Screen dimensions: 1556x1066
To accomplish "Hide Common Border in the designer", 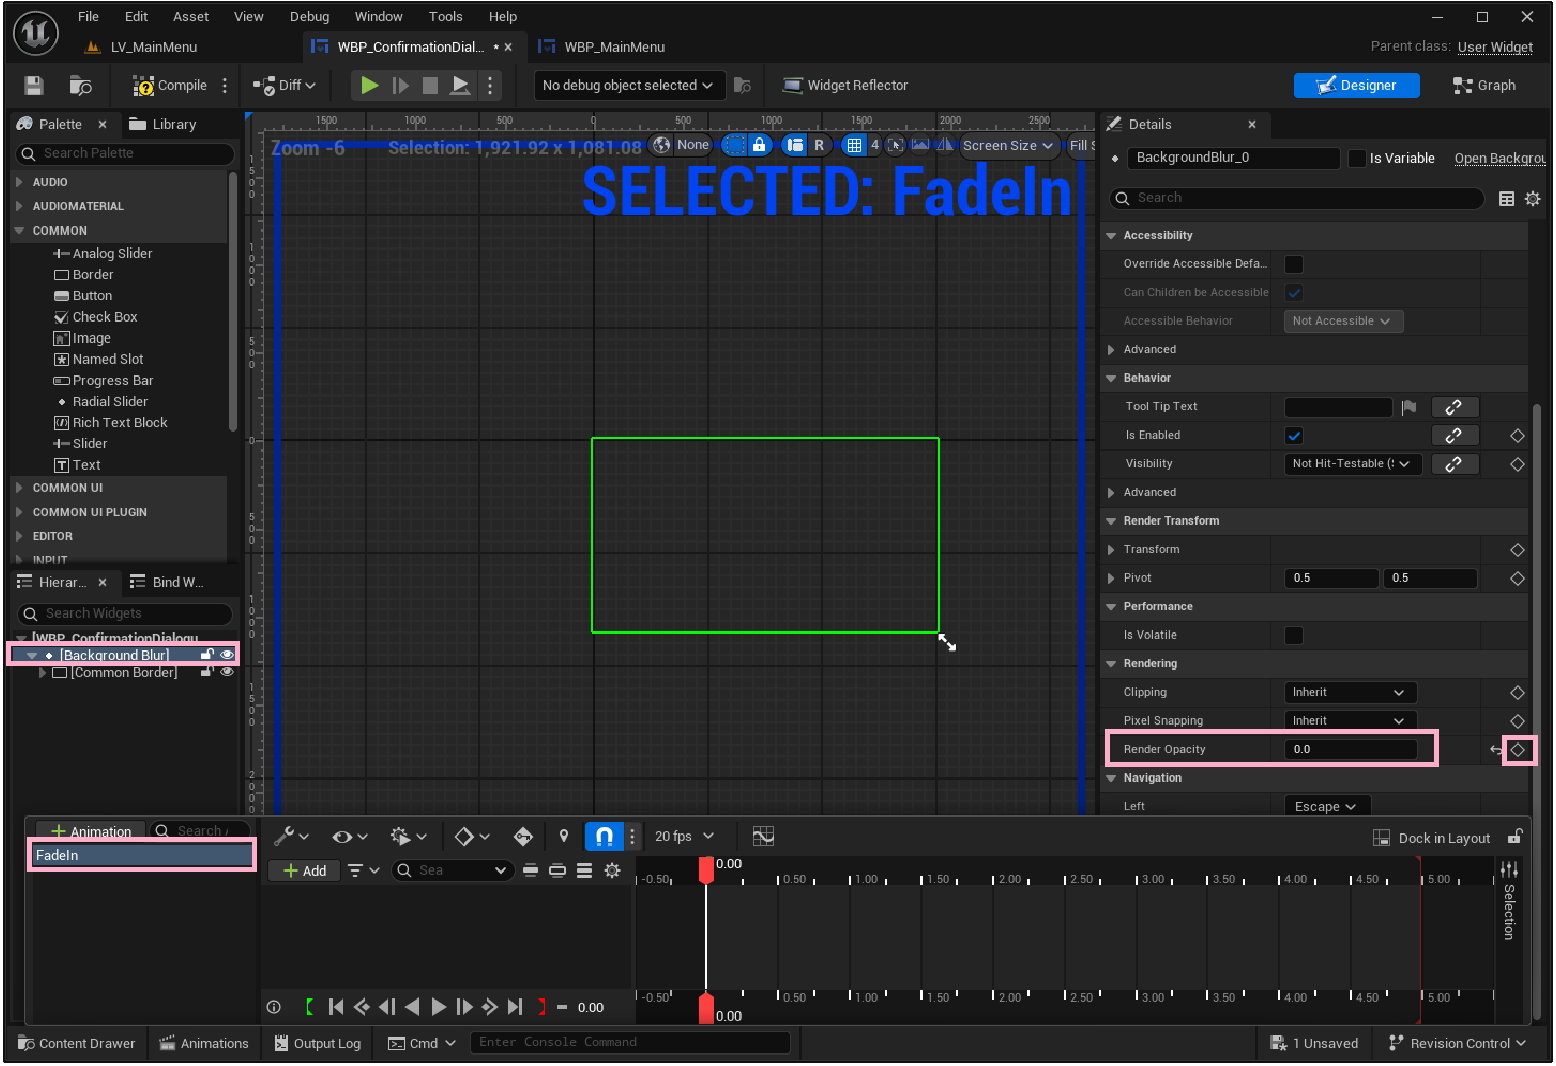I will point(227,672).
